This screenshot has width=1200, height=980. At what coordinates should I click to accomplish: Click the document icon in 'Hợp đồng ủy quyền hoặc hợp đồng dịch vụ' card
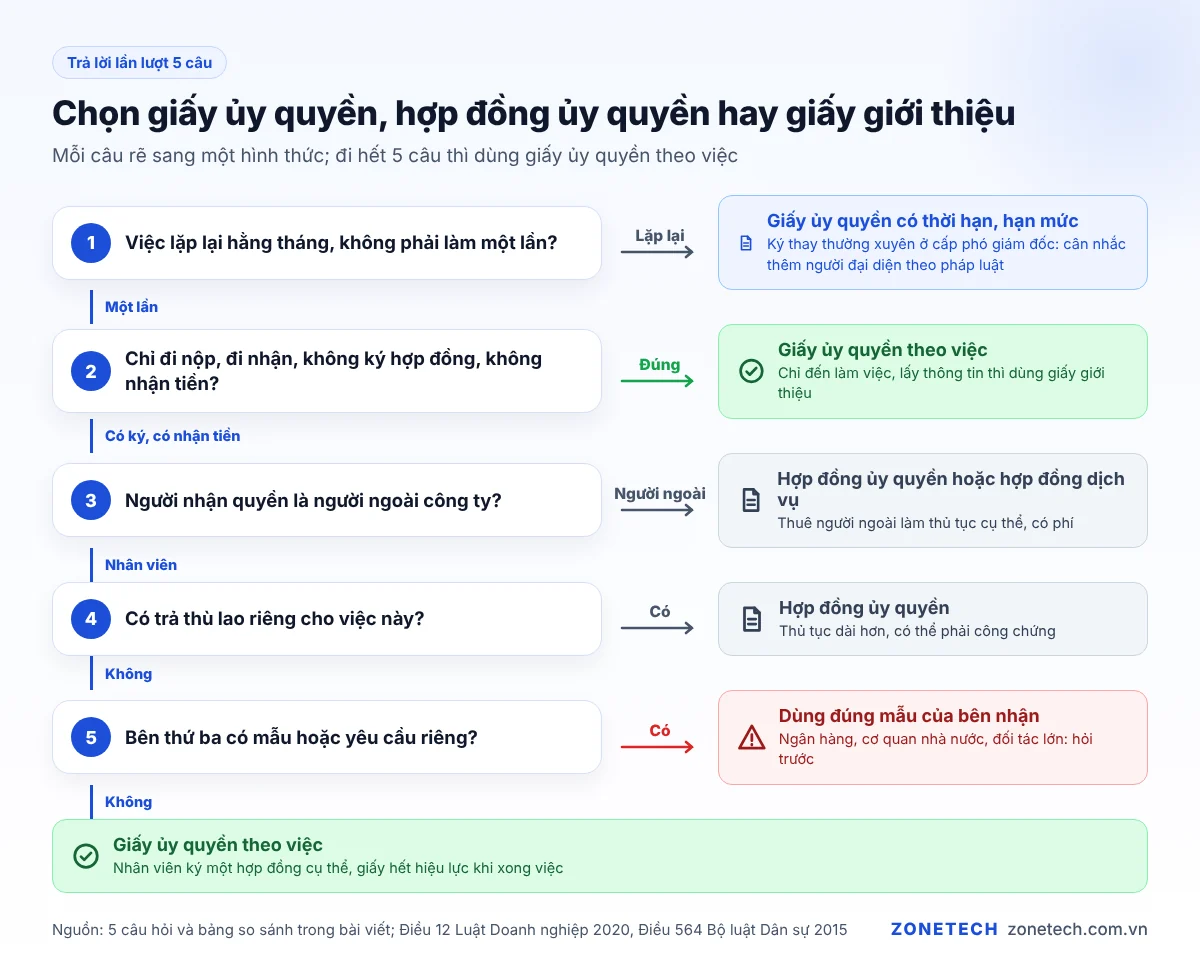click(751, 500)
